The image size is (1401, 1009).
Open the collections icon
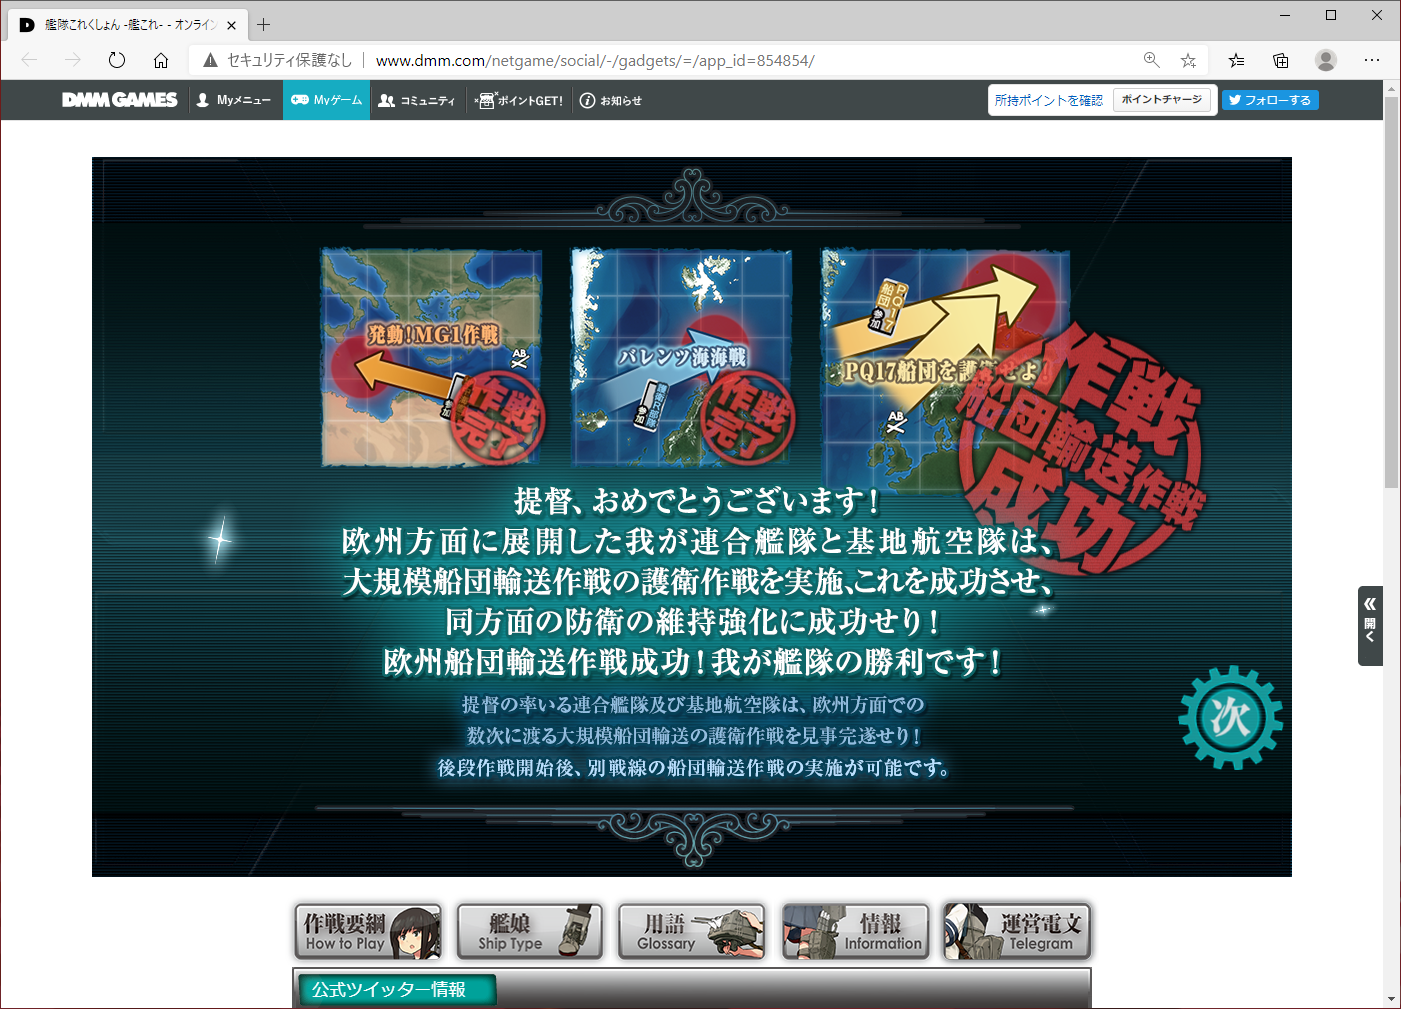pyautogui.click(x=1281, y=60)
